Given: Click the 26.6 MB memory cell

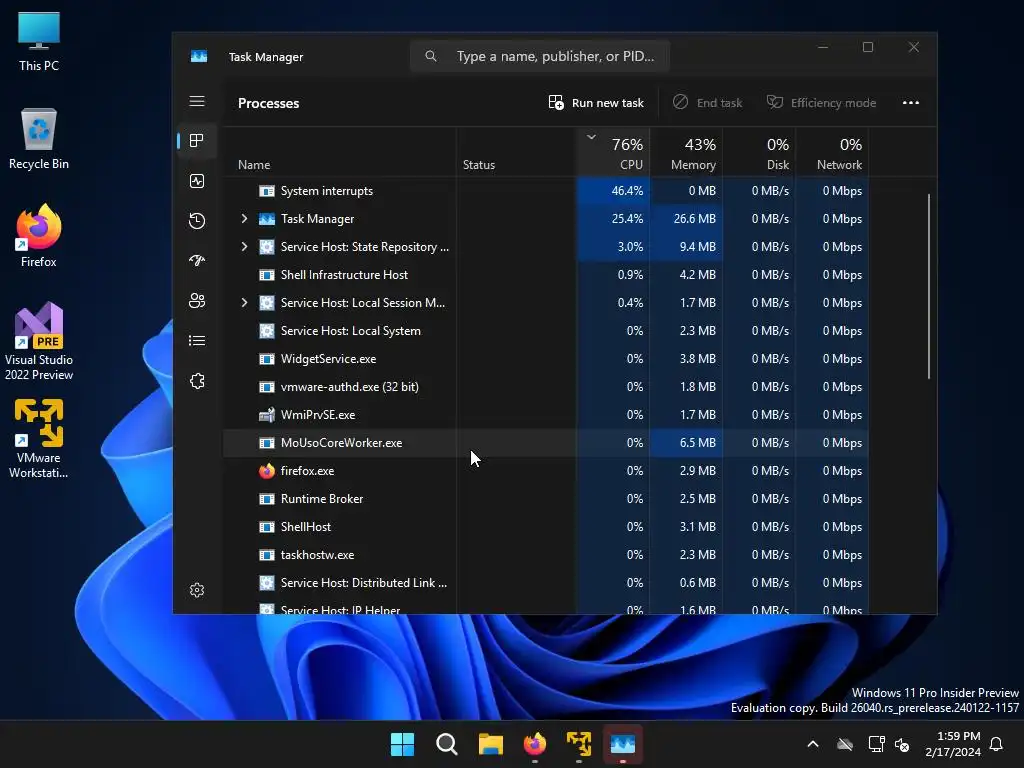Looking at the screenshot, I should 686,219.
